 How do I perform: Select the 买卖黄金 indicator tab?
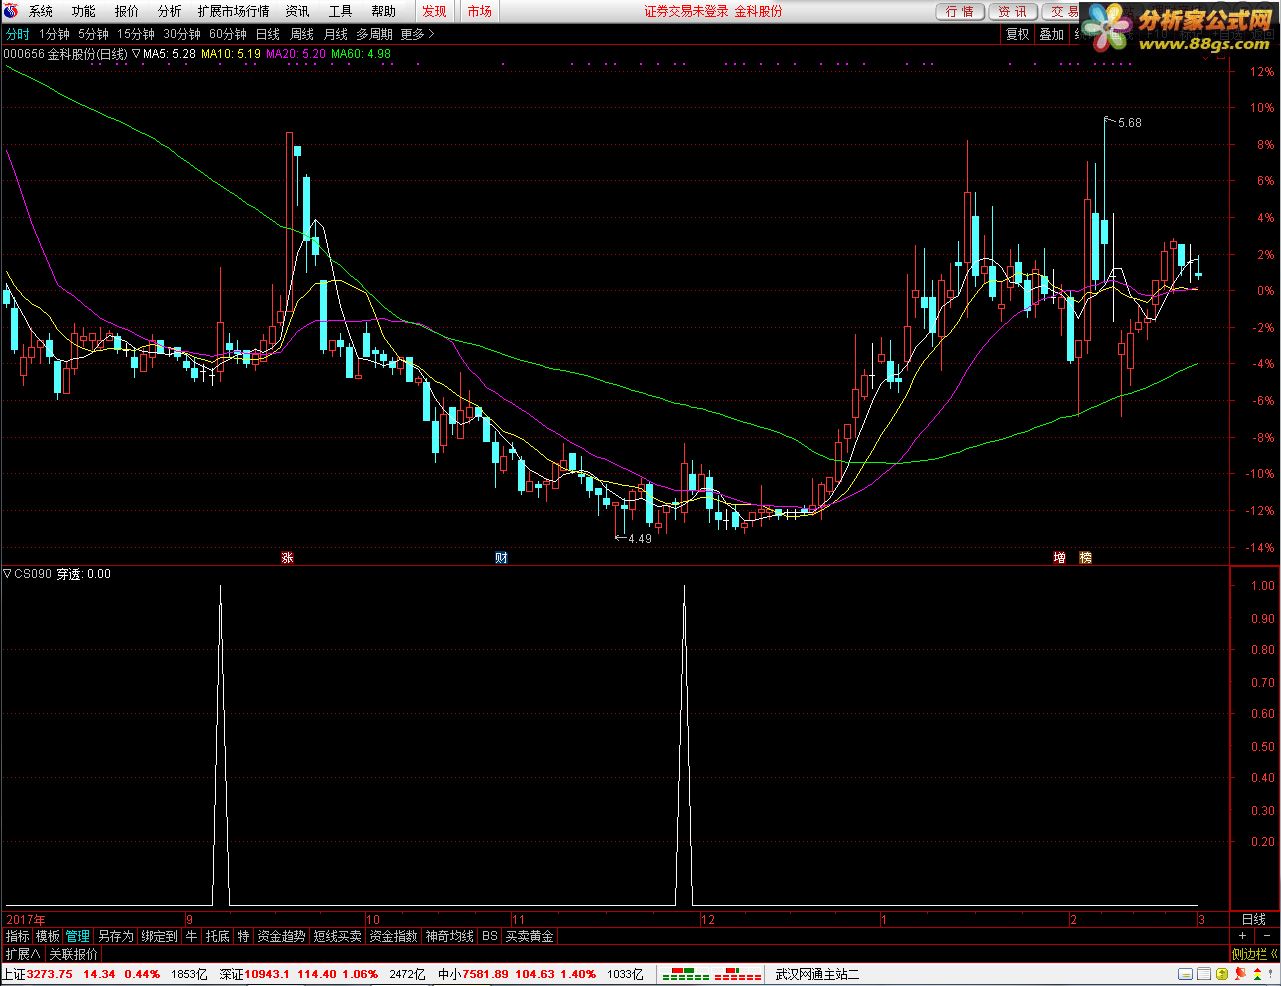click(529, 937)
